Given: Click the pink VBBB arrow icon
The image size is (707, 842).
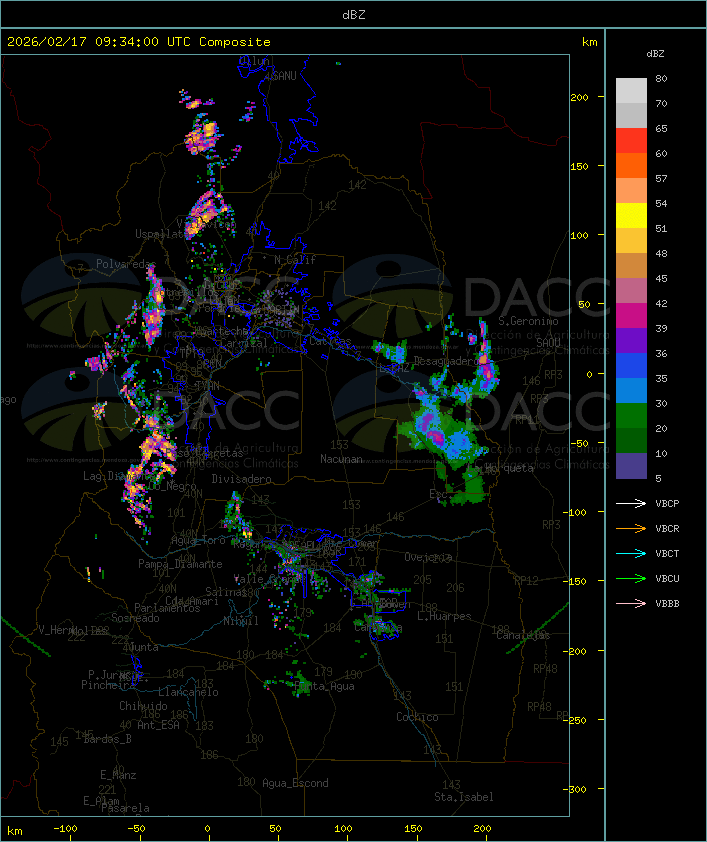Looking at the screenshot, I should click(631, 603).
